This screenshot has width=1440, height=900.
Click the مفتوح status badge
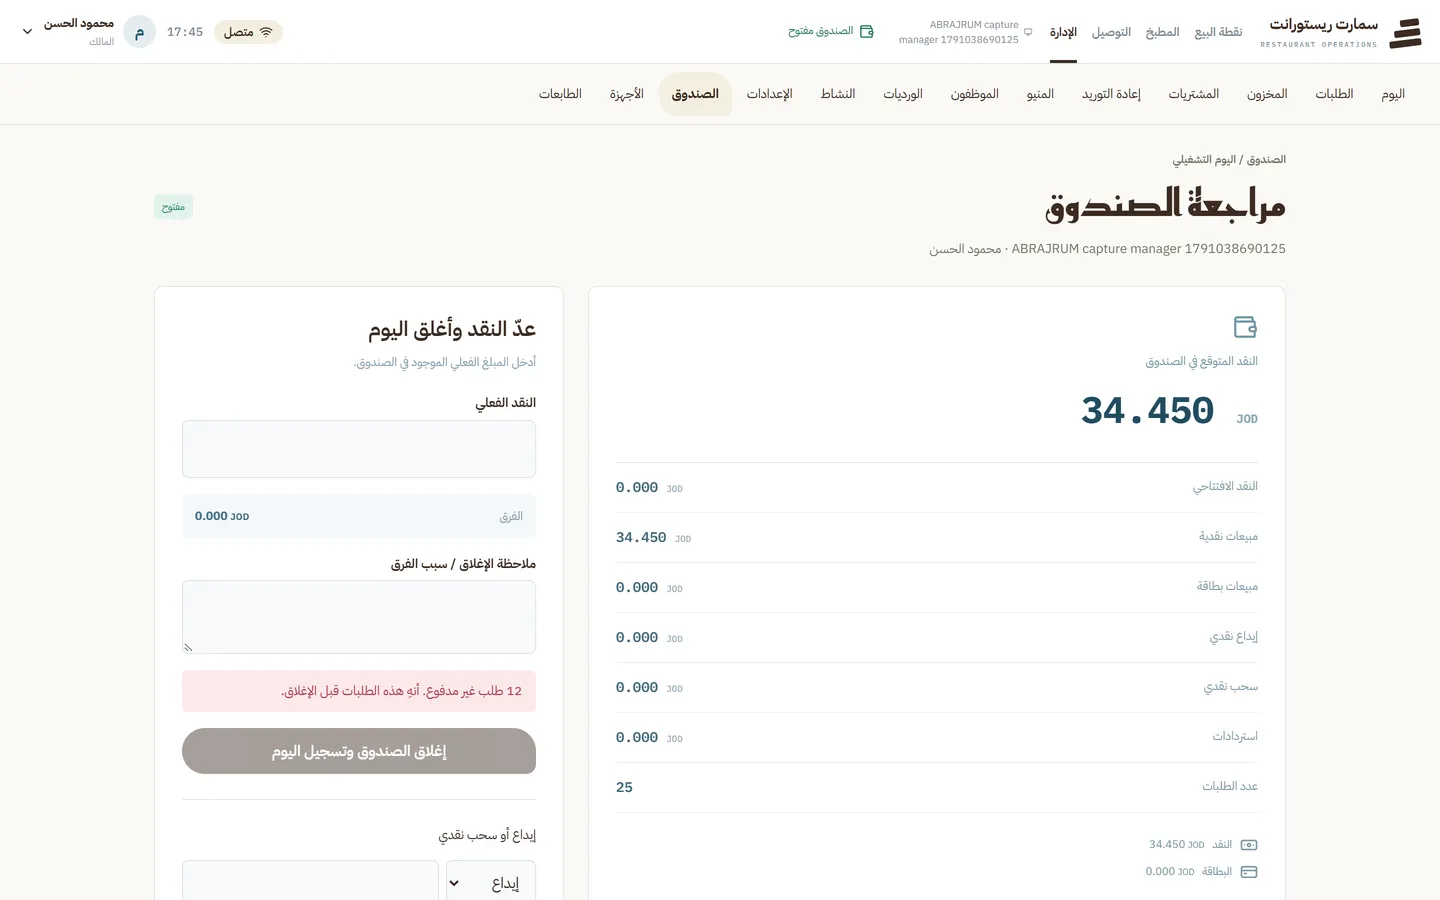click(x=174, y=207)
